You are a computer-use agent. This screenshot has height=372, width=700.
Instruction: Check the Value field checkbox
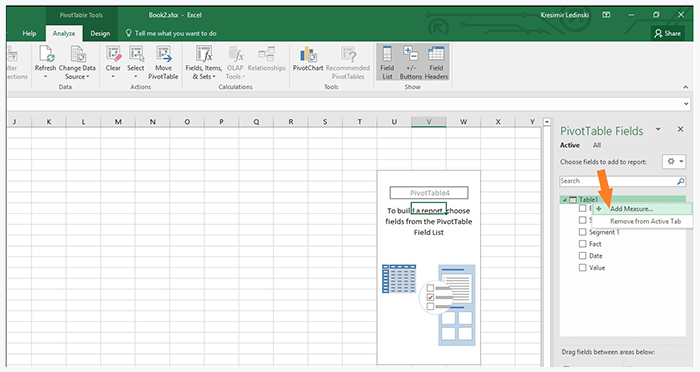pos(582,268)
